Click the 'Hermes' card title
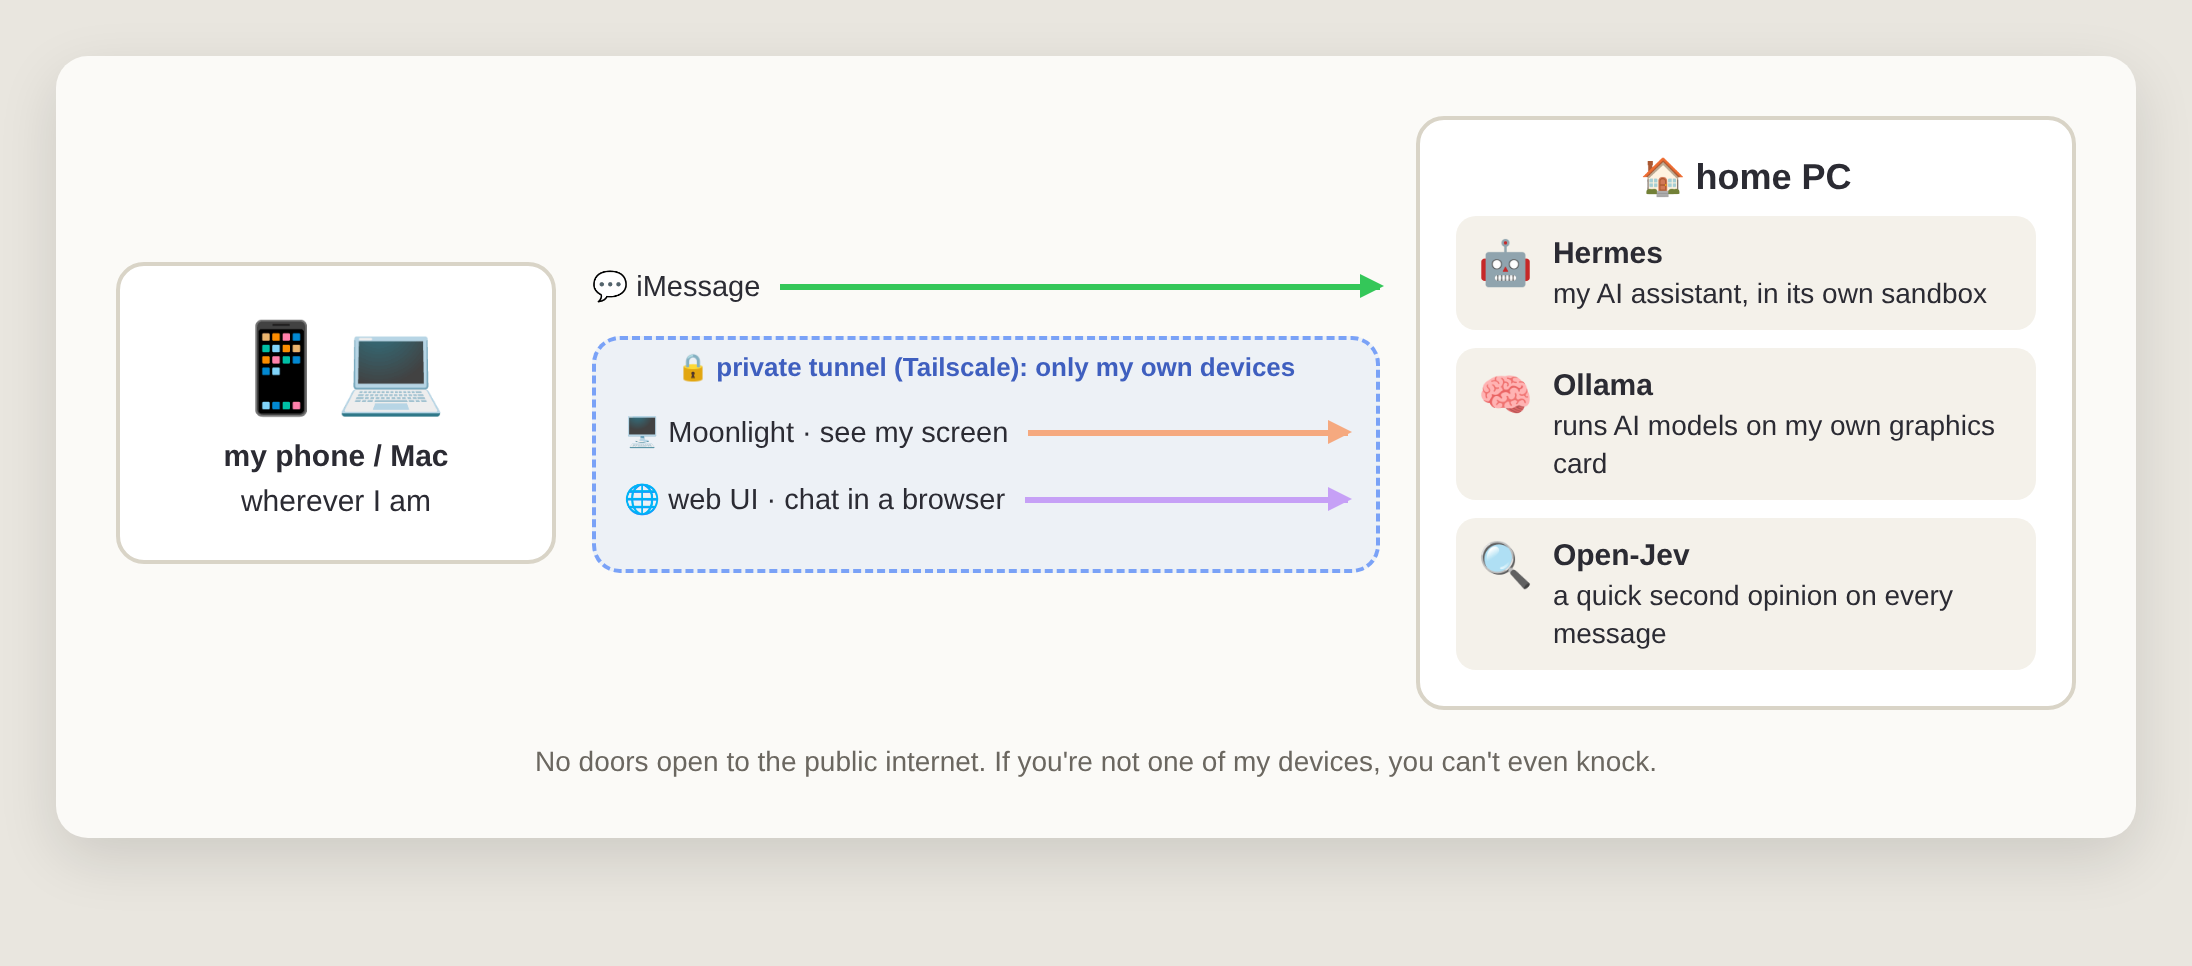This screenshot has height=966, width=2192. pos(1607,253)
